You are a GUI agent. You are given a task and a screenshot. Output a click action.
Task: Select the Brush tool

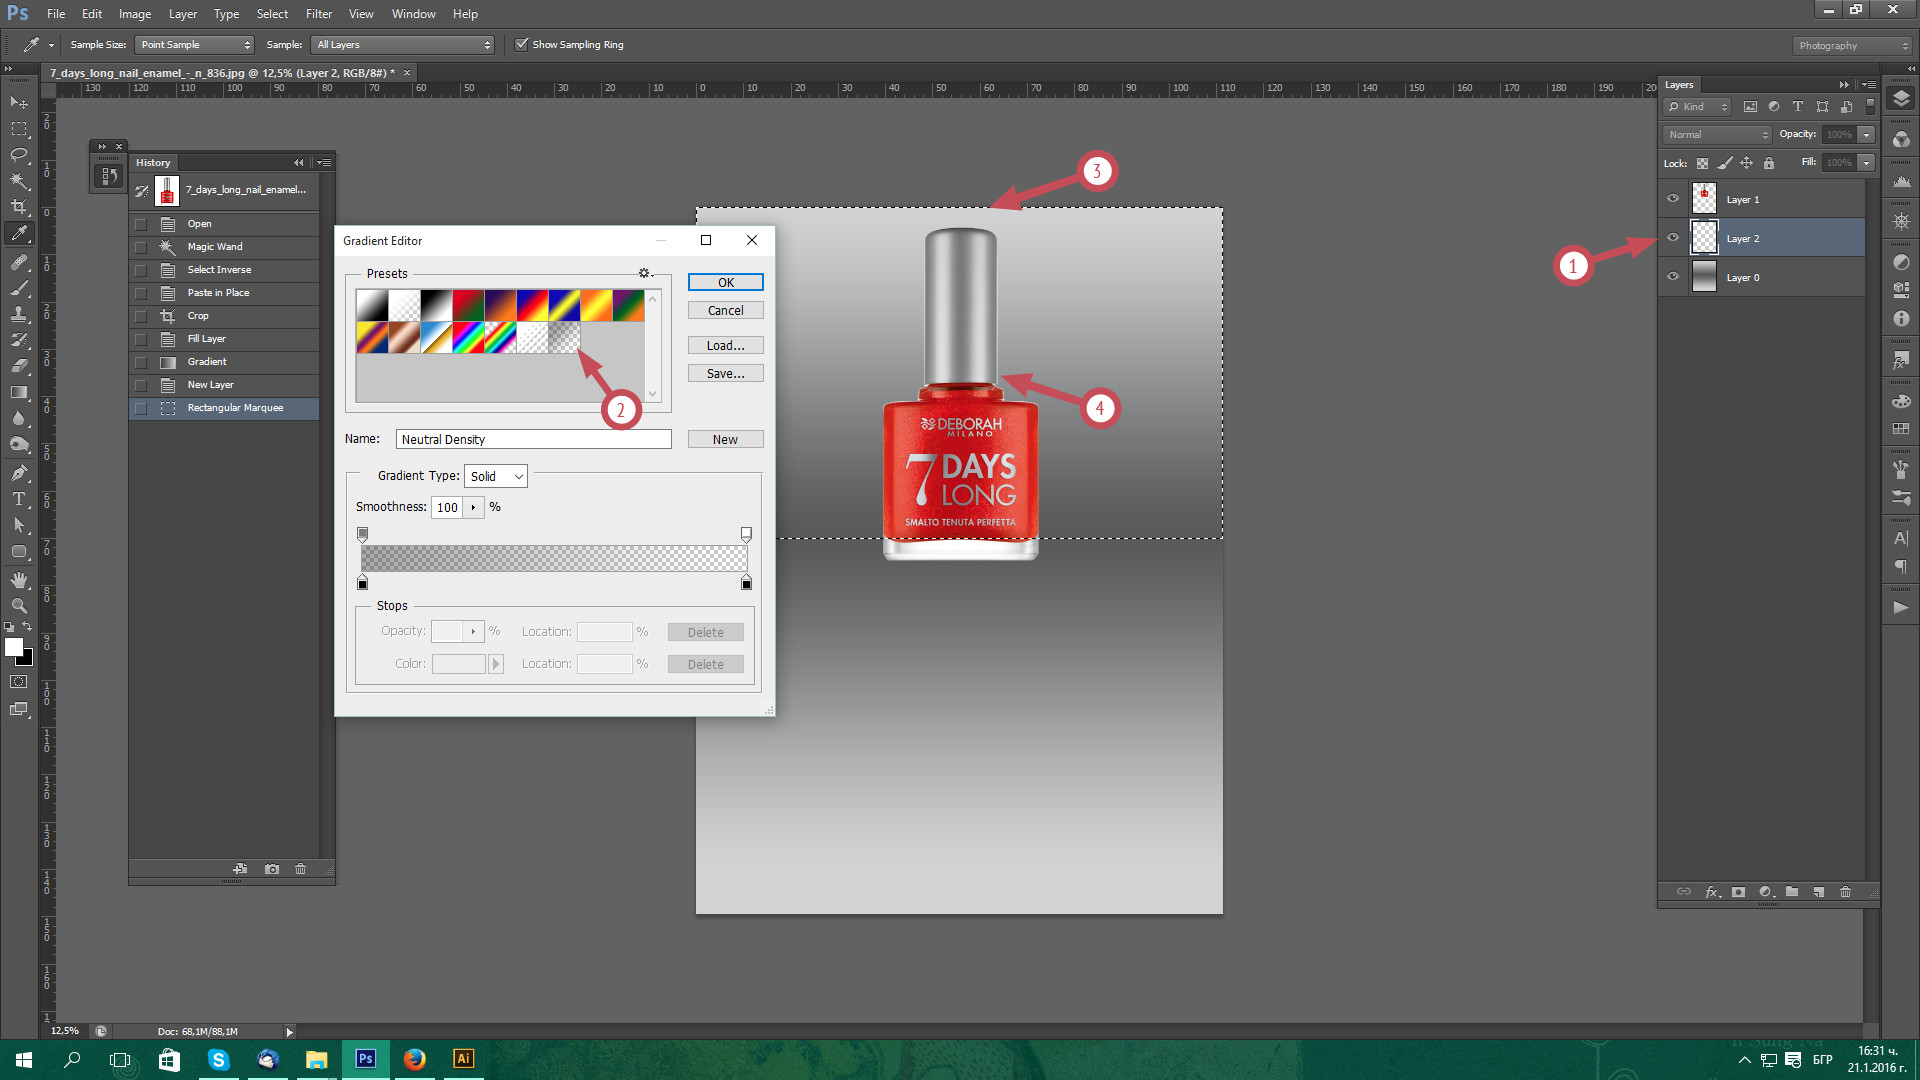coord(19,288)
